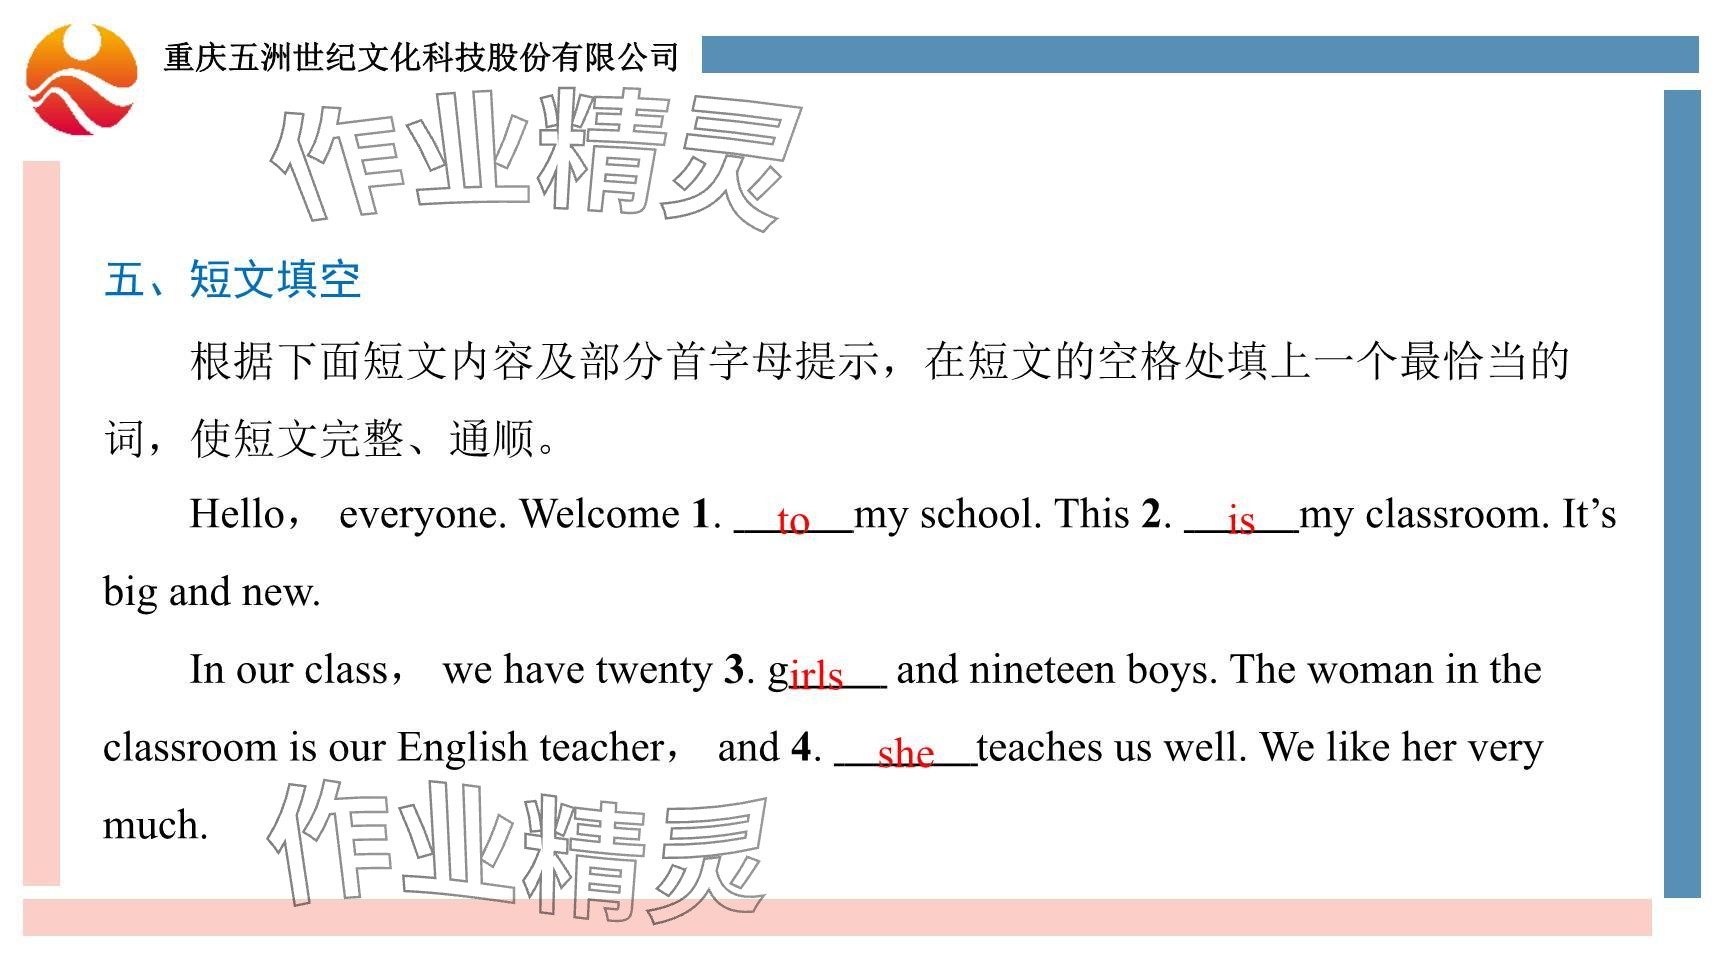Click the orange company logo icon
The image size is (1728, 972).
82,79
